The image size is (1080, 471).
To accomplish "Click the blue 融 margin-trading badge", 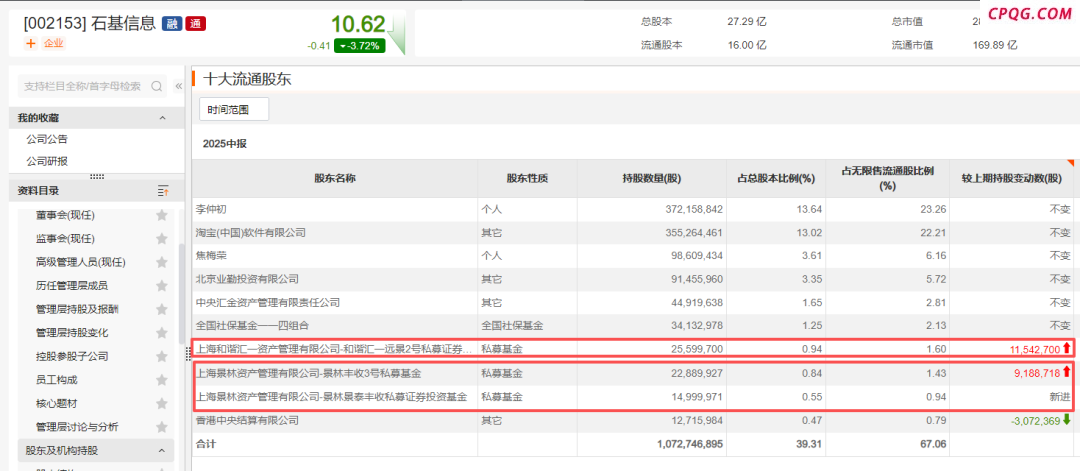I will (172, 24).
